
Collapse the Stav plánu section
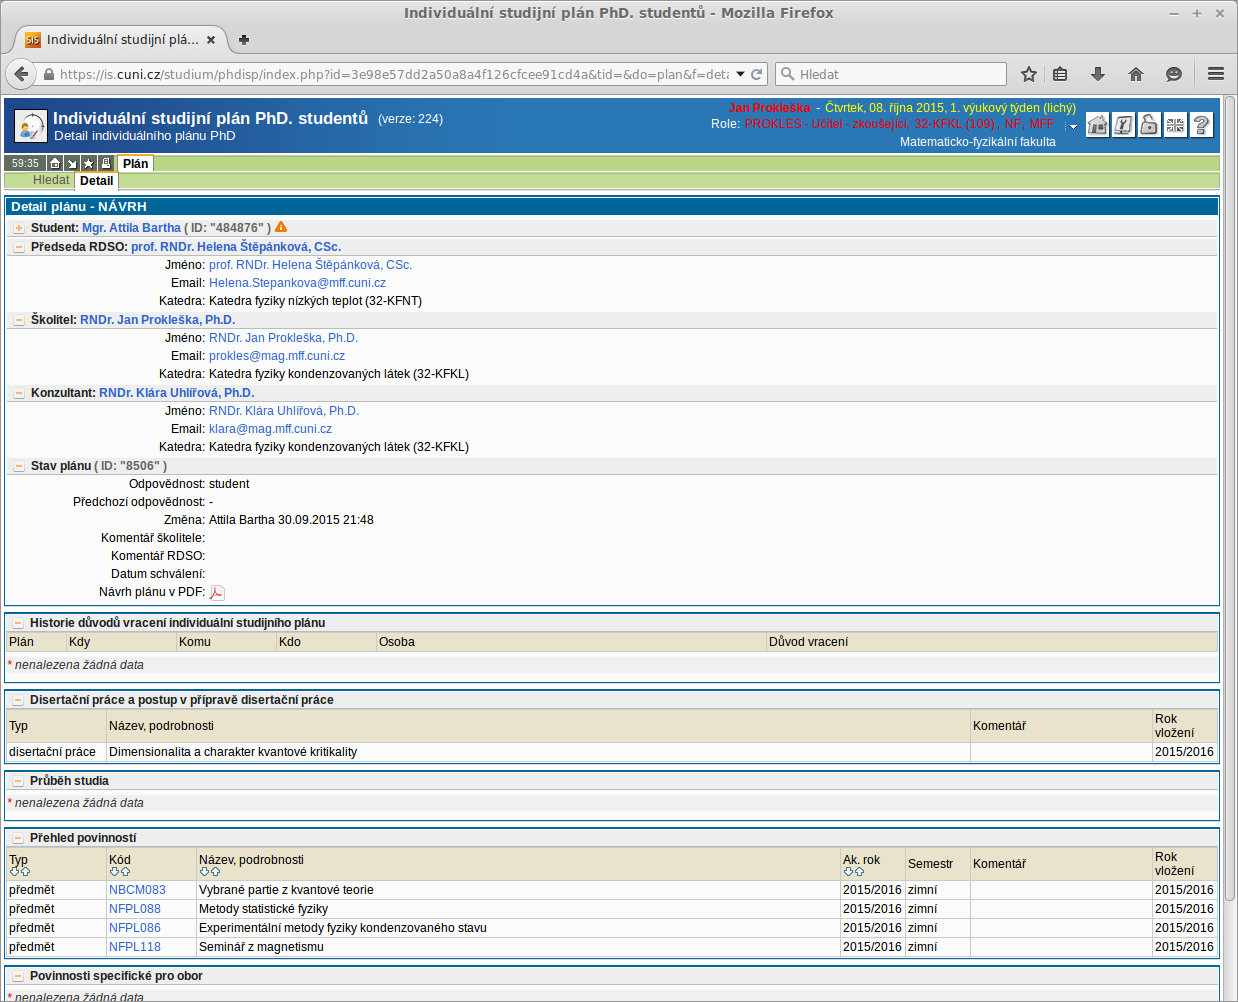(19, 466)
